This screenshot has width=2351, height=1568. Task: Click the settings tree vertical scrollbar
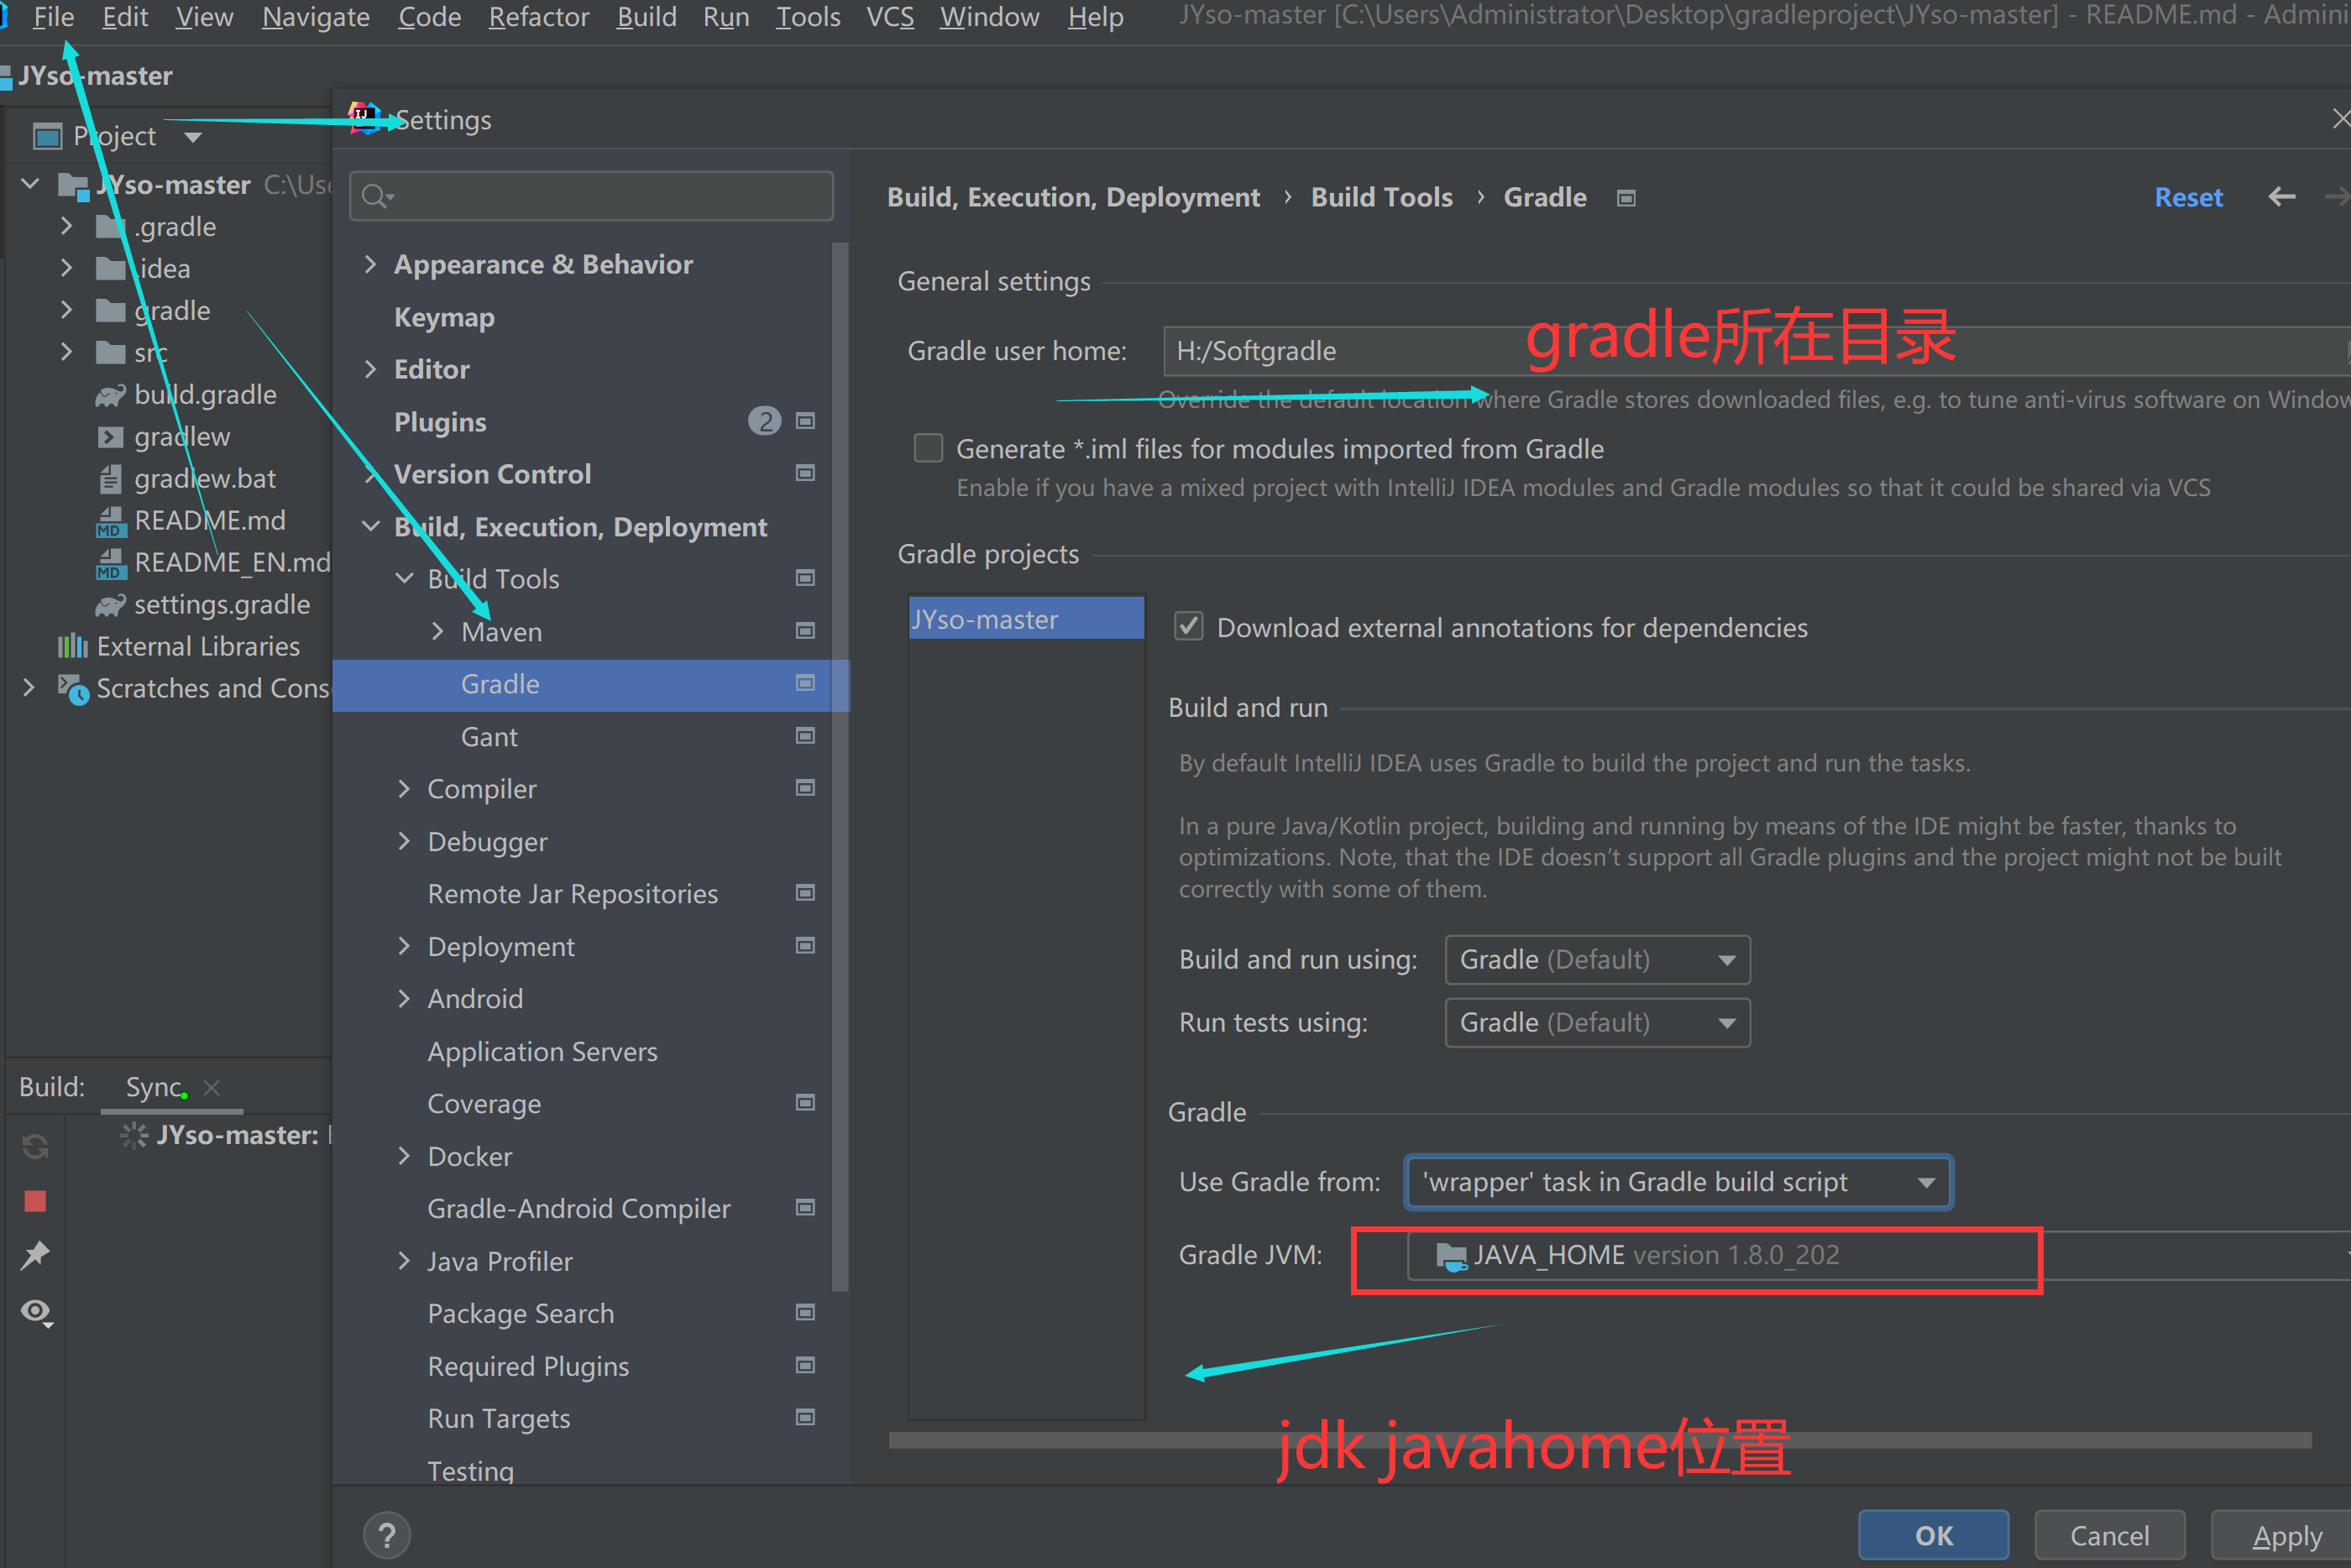tap(840, 765)
